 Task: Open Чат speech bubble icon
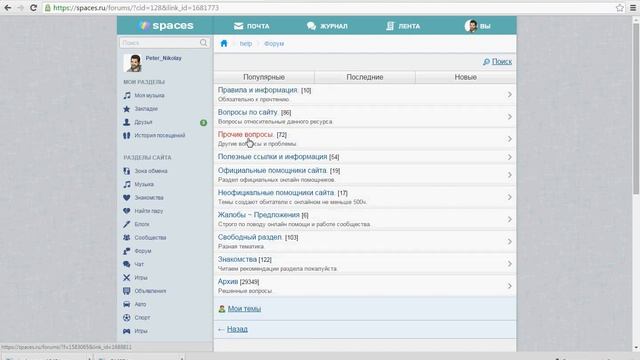127,264
